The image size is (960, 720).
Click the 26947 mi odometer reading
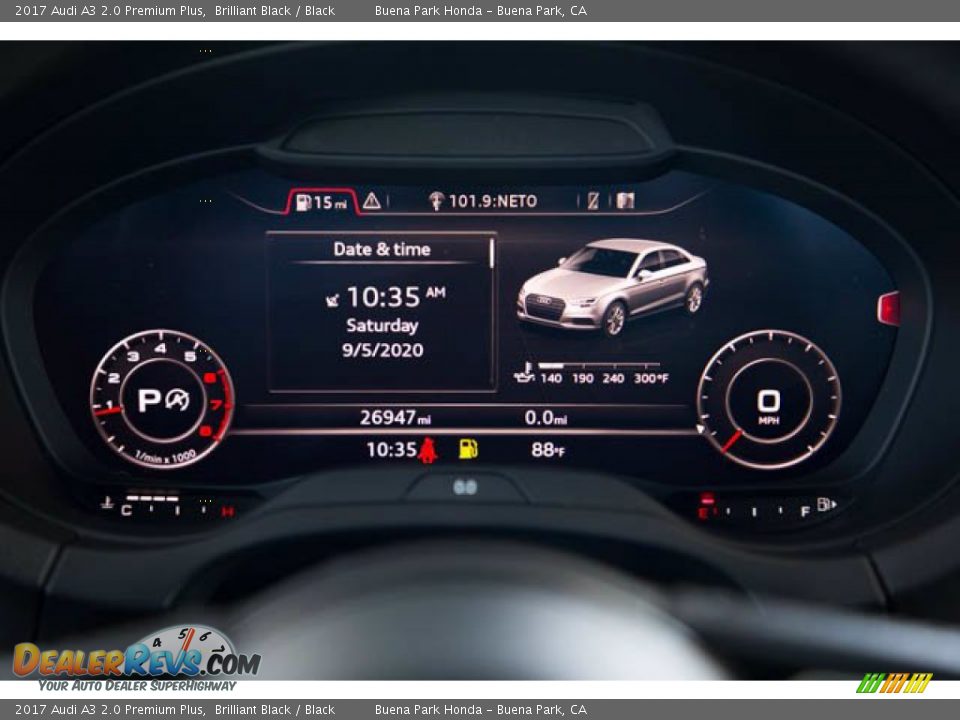395,418
